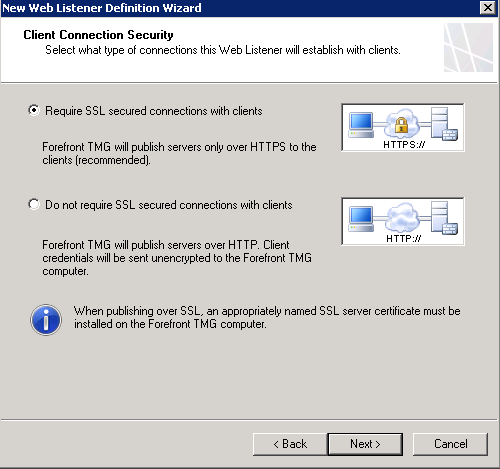The image size is (500, 469).
Task: Close the wizard window with X
Action: pyautogui.click(x=488, y=8)
